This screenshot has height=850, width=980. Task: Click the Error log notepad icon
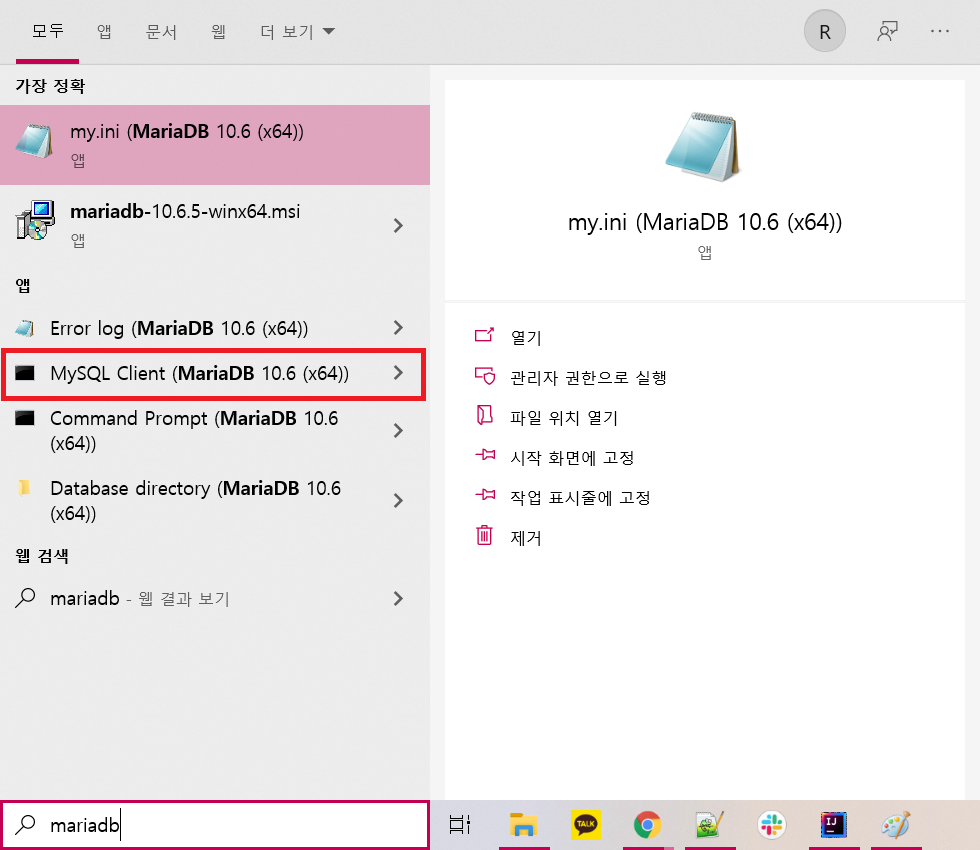coord(24,328)
